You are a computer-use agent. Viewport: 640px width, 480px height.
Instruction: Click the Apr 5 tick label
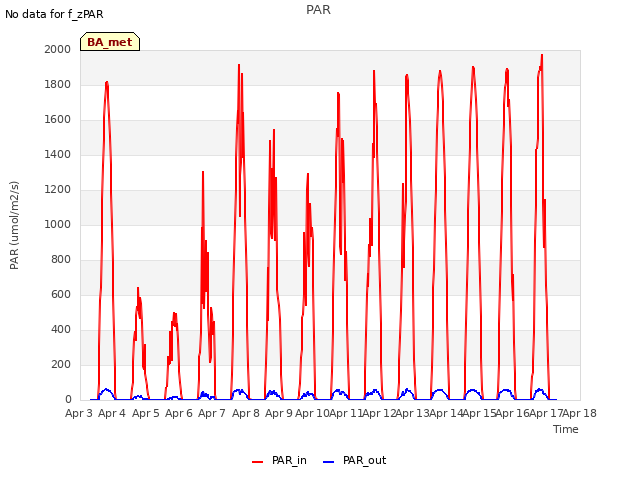point(146,413)
